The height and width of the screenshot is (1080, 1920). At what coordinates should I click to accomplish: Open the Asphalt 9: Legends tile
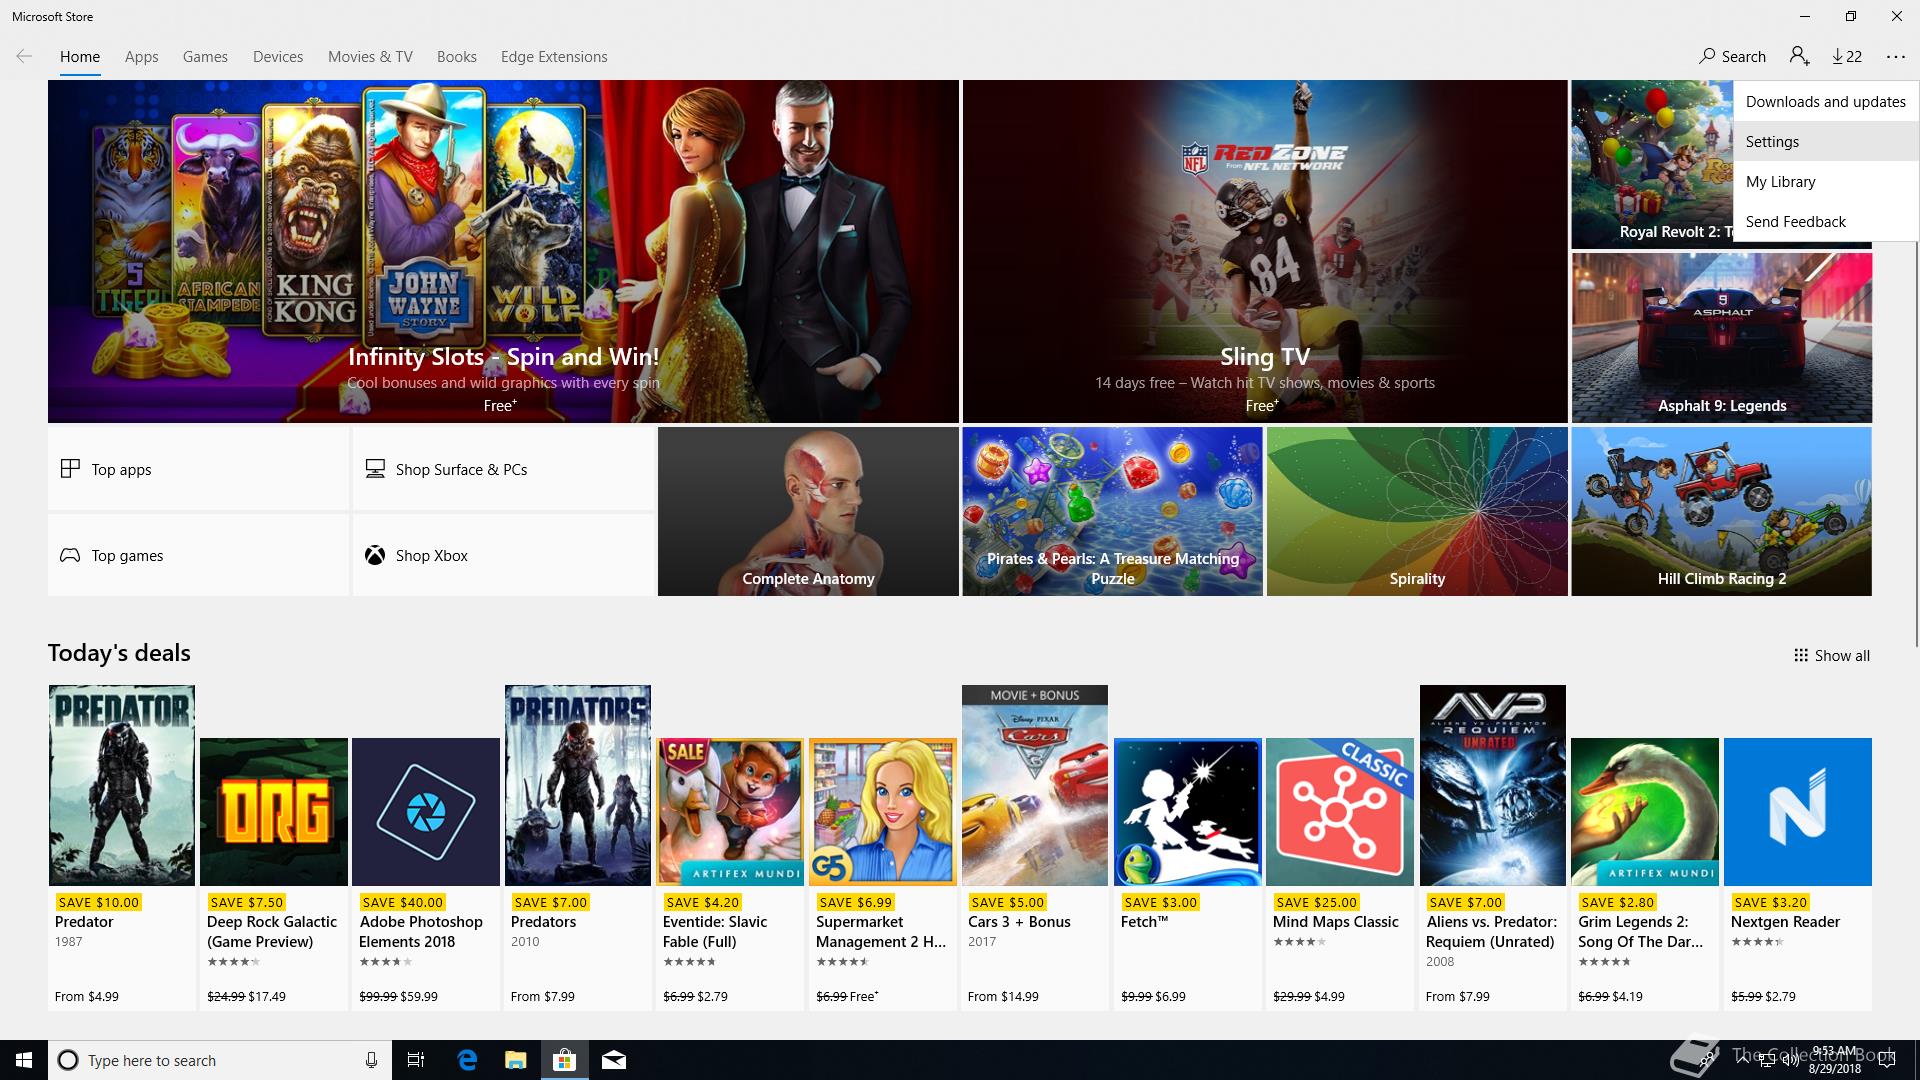[1721, 337]
